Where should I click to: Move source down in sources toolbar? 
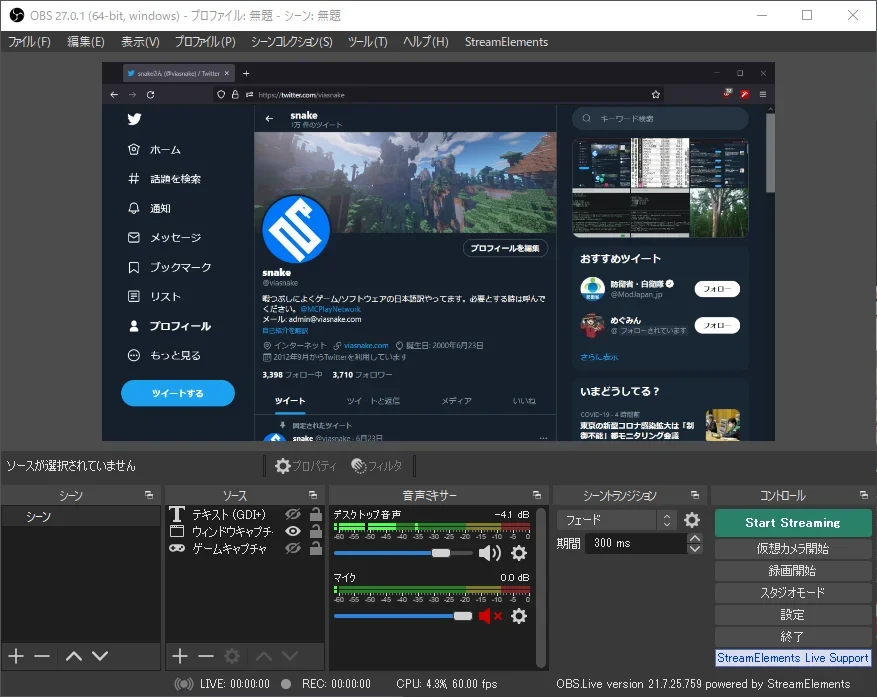290,656
